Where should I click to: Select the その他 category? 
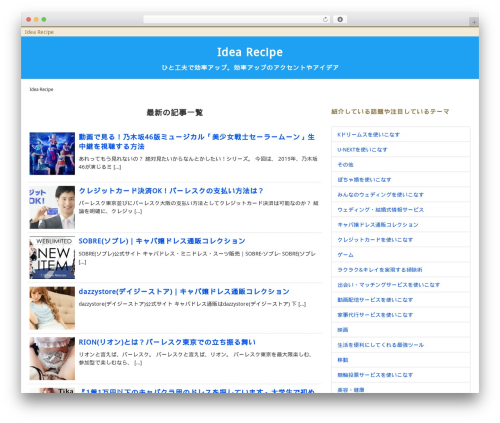(x=345, y=165)
